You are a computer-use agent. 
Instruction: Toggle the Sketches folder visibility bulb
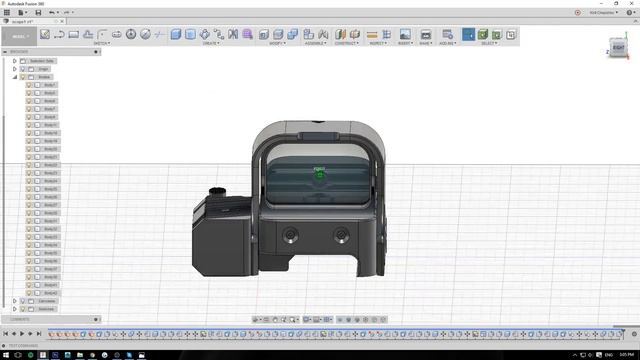click(23, 309)
